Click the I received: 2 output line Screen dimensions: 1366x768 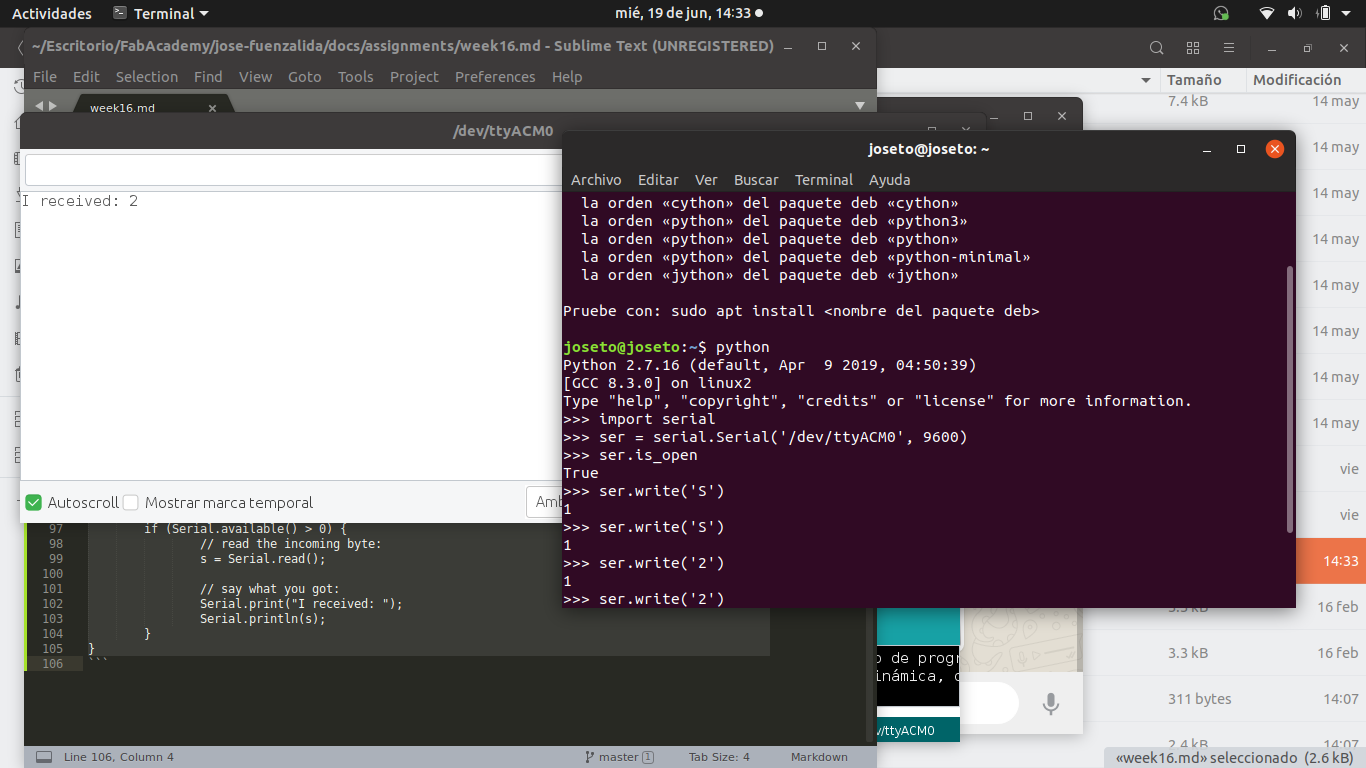pos(80,202)
